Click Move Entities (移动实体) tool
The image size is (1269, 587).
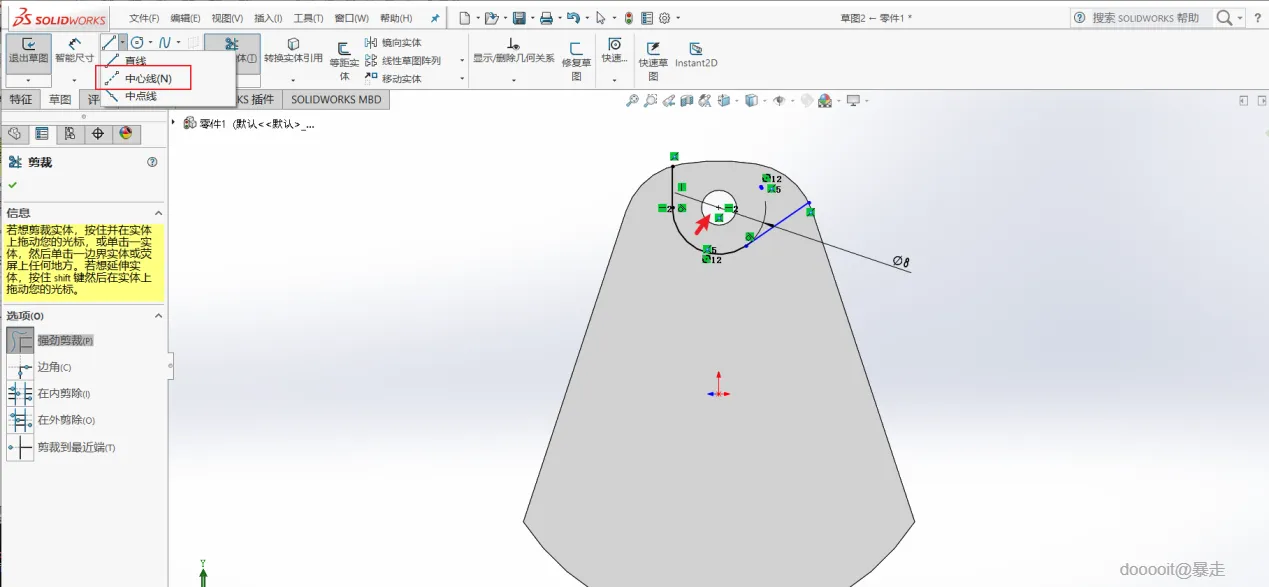click(393, 79)
